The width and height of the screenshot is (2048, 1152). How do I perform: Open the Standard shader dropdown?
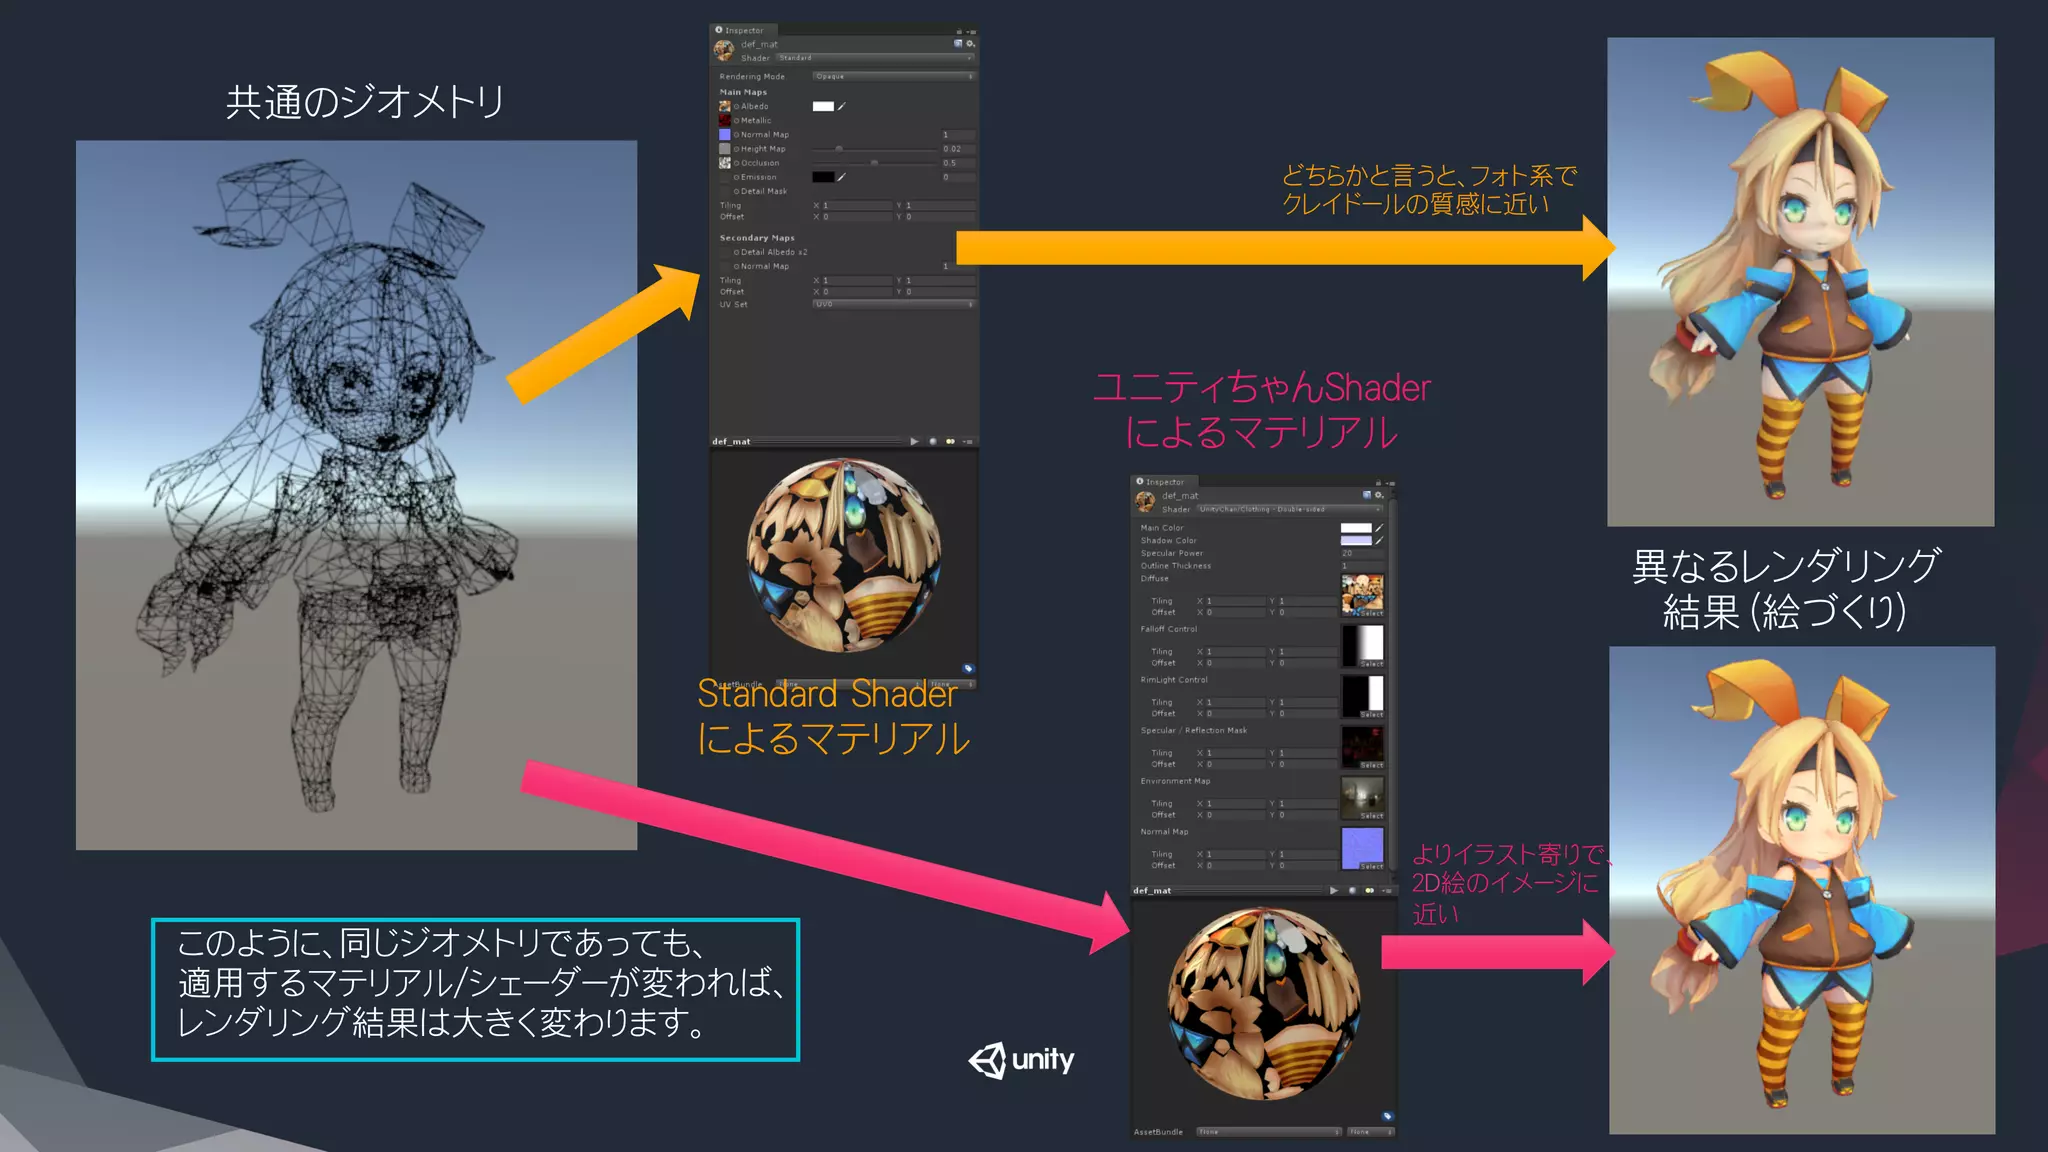[x=875, y=58]
